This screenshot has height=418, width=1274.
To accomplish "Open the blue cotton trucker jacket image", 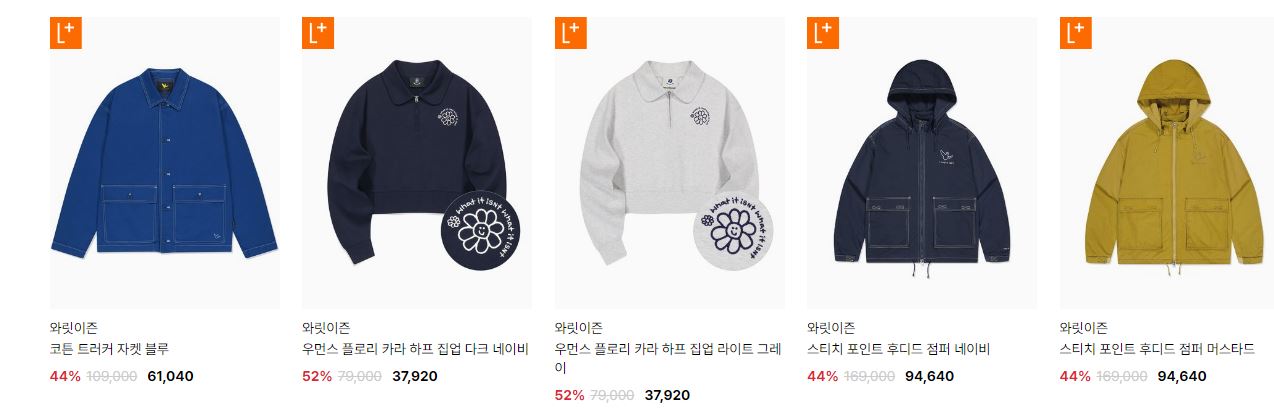I will (x=165, y=163).
